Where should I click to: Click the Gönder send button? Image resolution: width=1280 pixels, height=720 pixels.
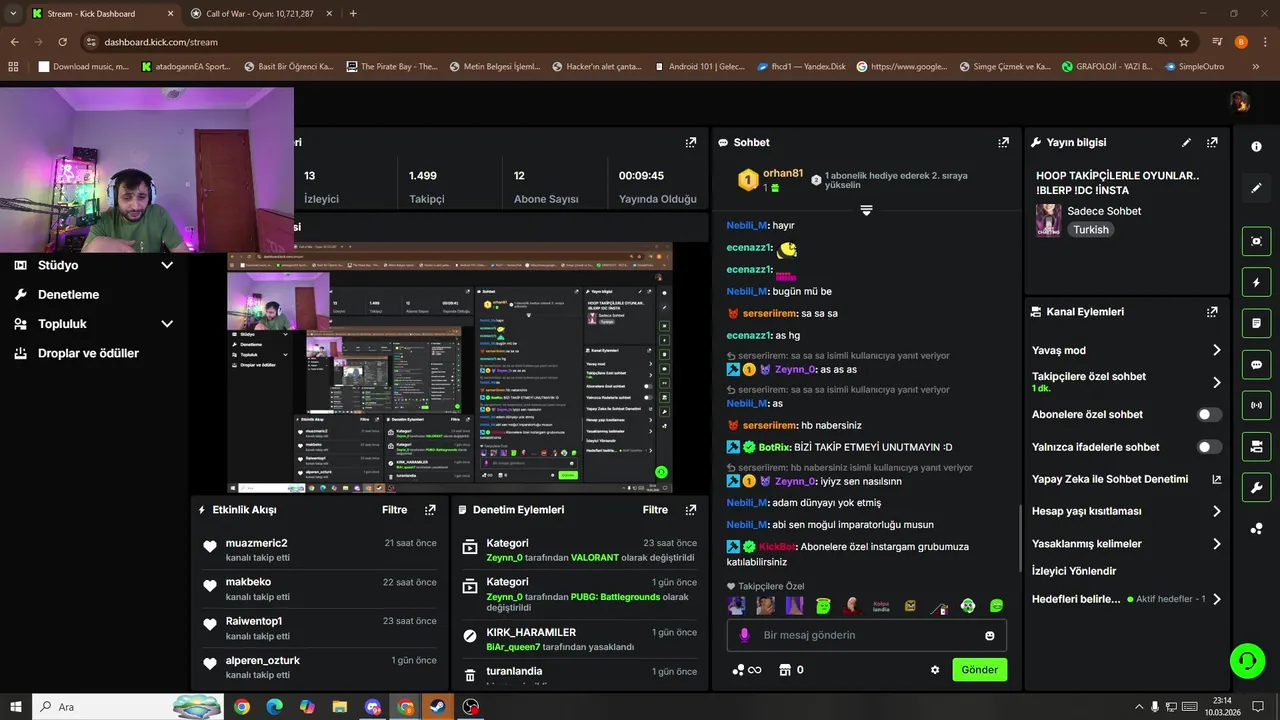pyautogui.click(x=980, y=670)
